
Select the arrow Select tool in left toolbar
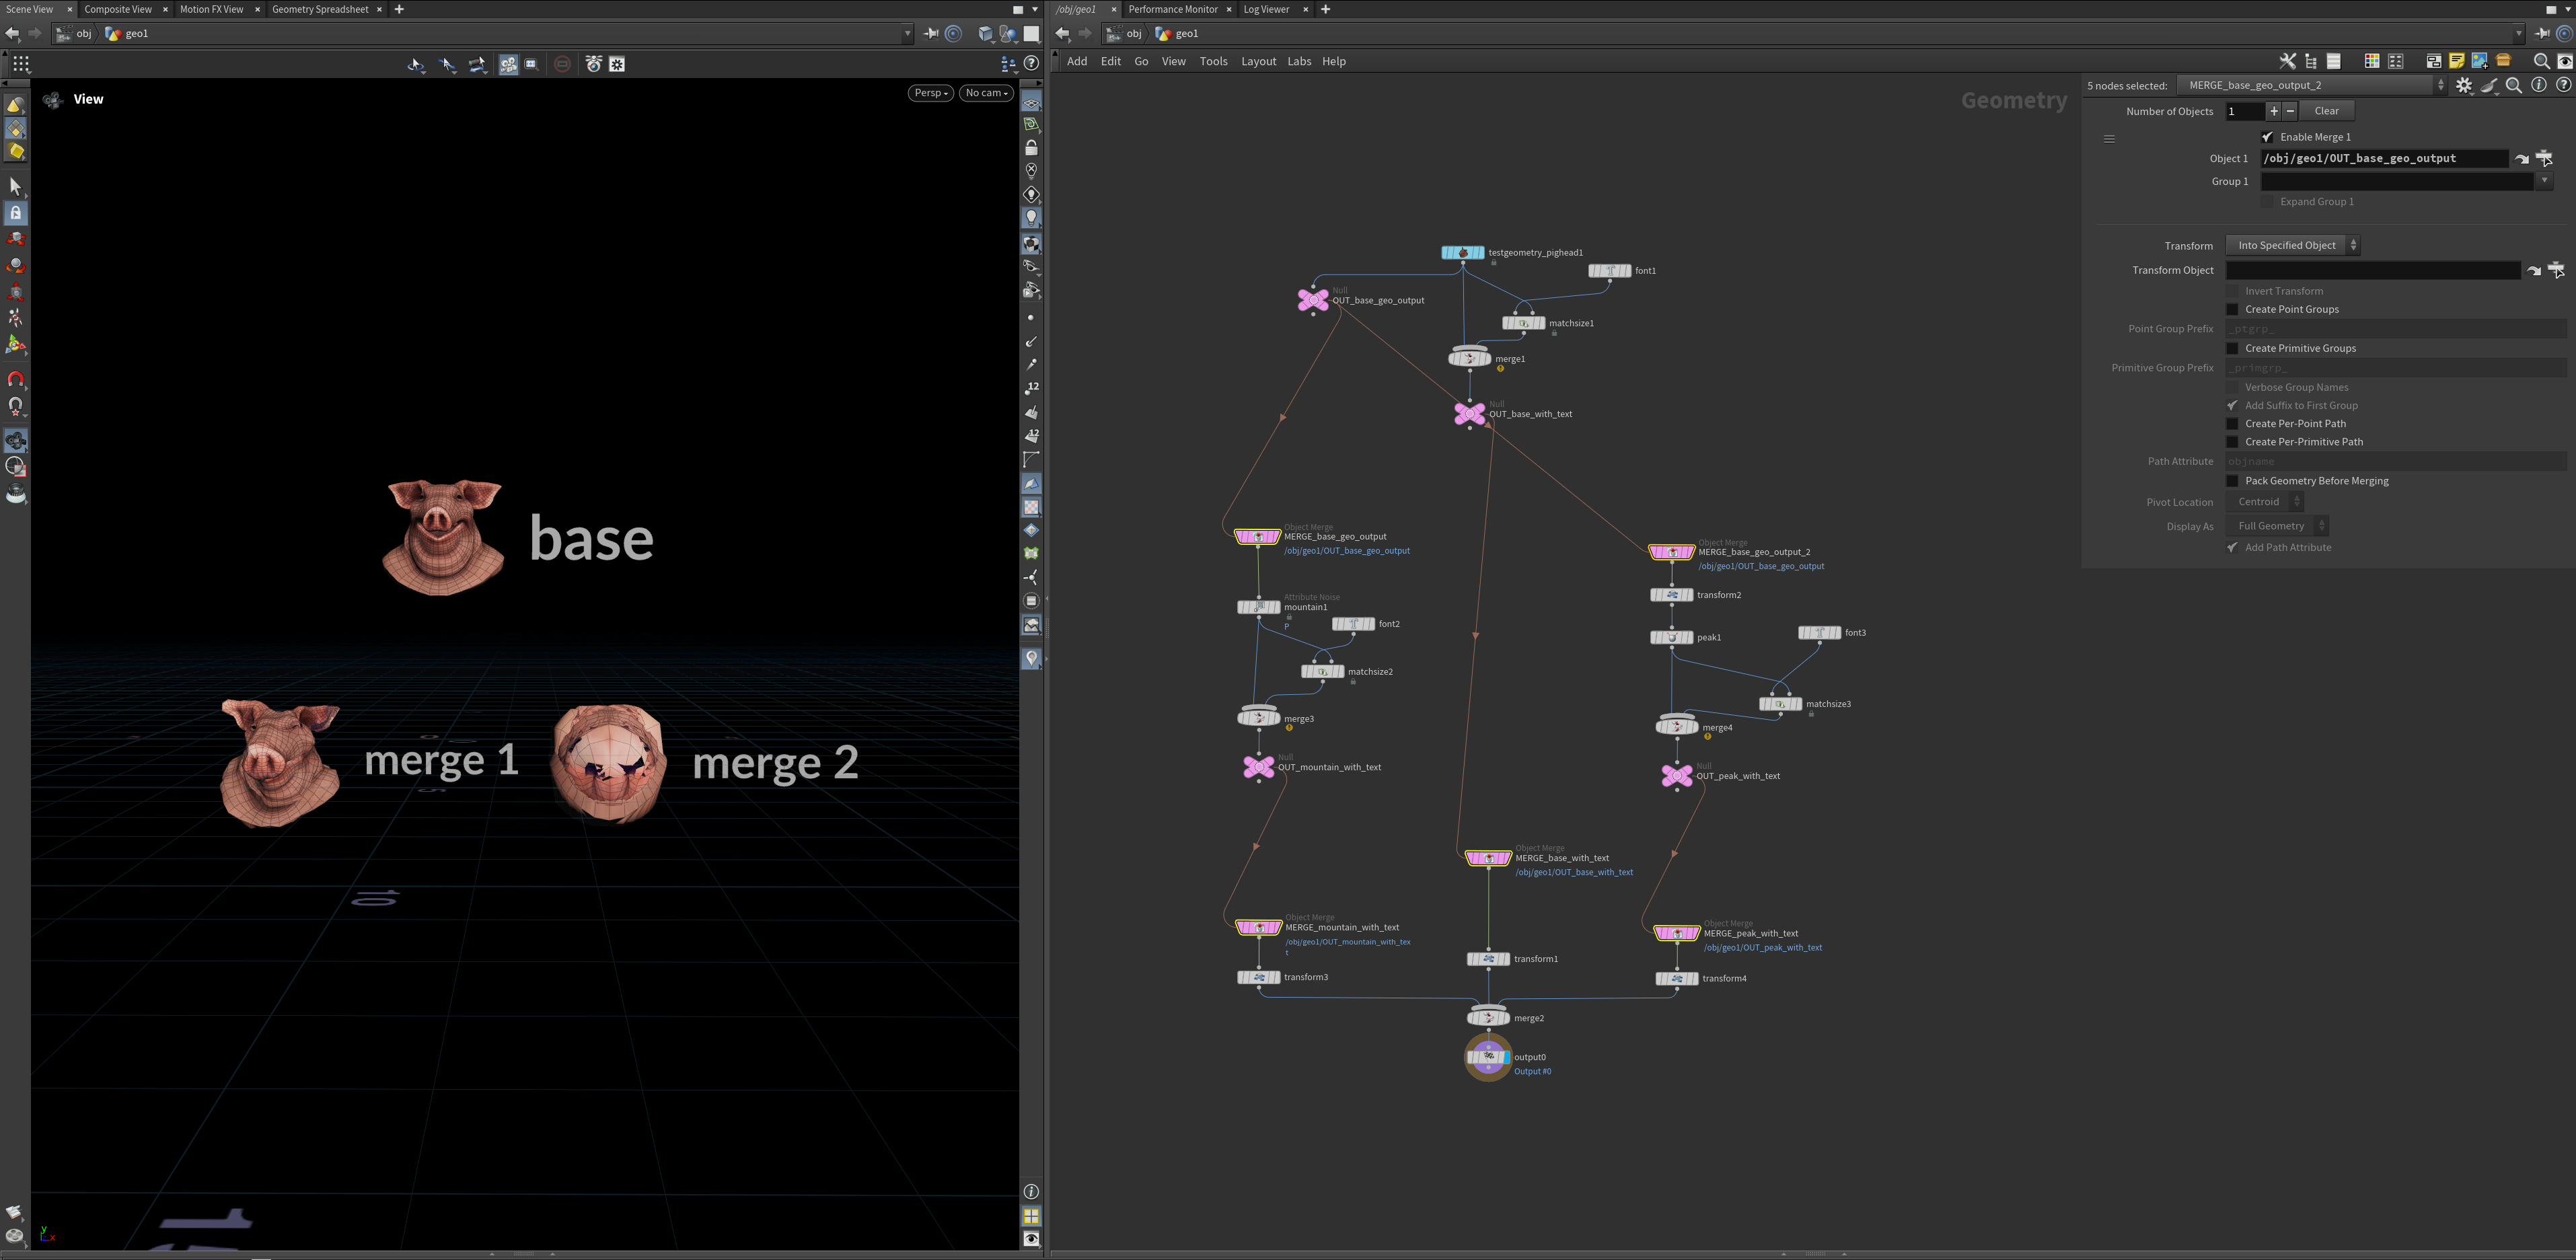click(x=15, y=186)
